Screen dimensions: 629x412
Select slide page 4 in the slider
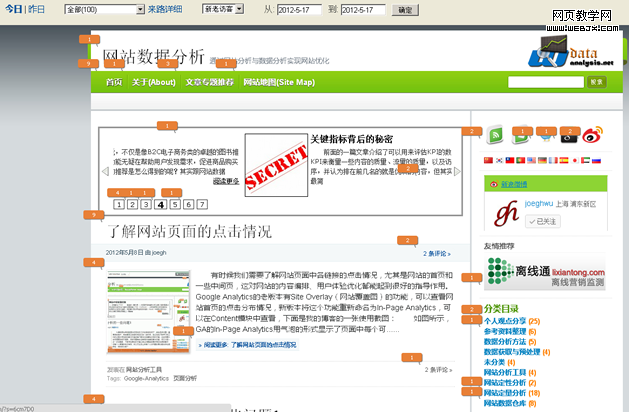pyautogui.click(x=160, y=205)
